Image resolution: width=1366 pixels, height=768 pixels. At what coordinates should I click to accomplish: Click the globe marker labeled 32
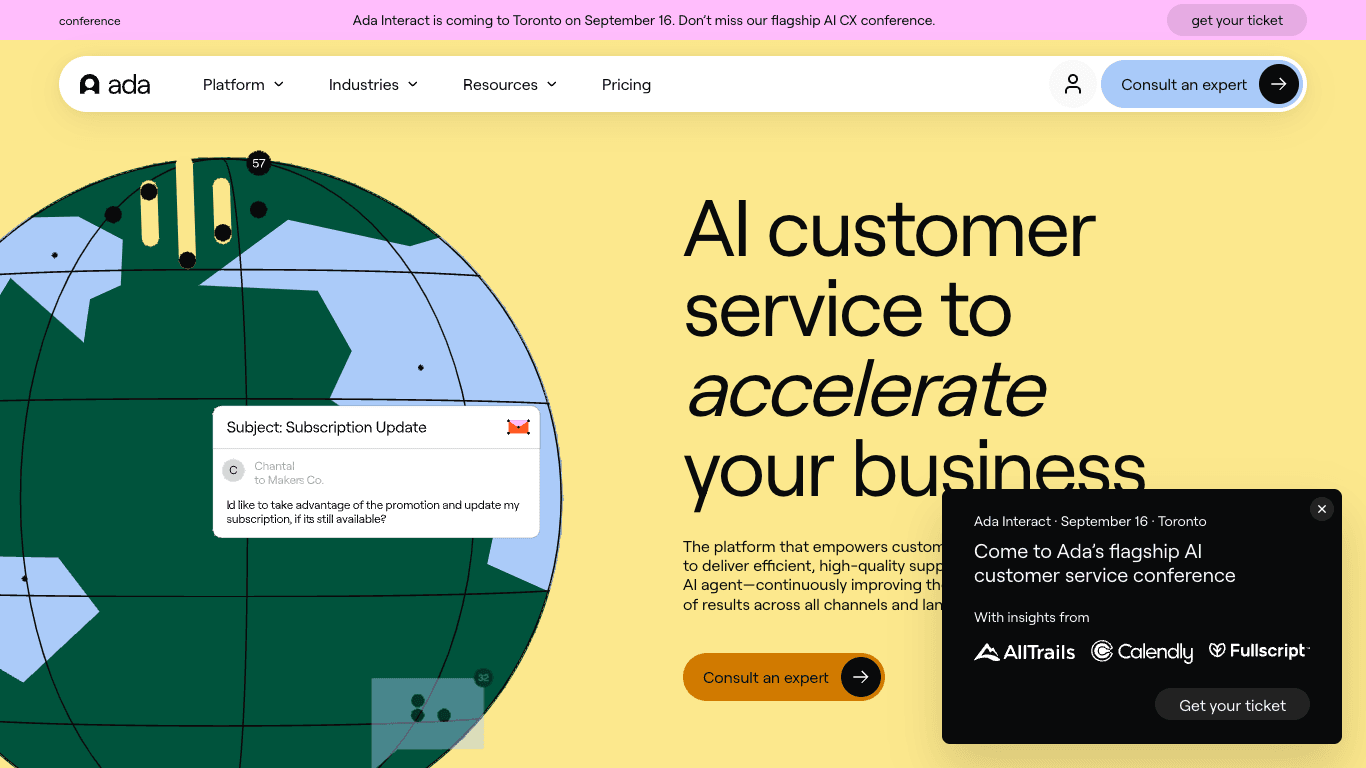tap(483, 677)
